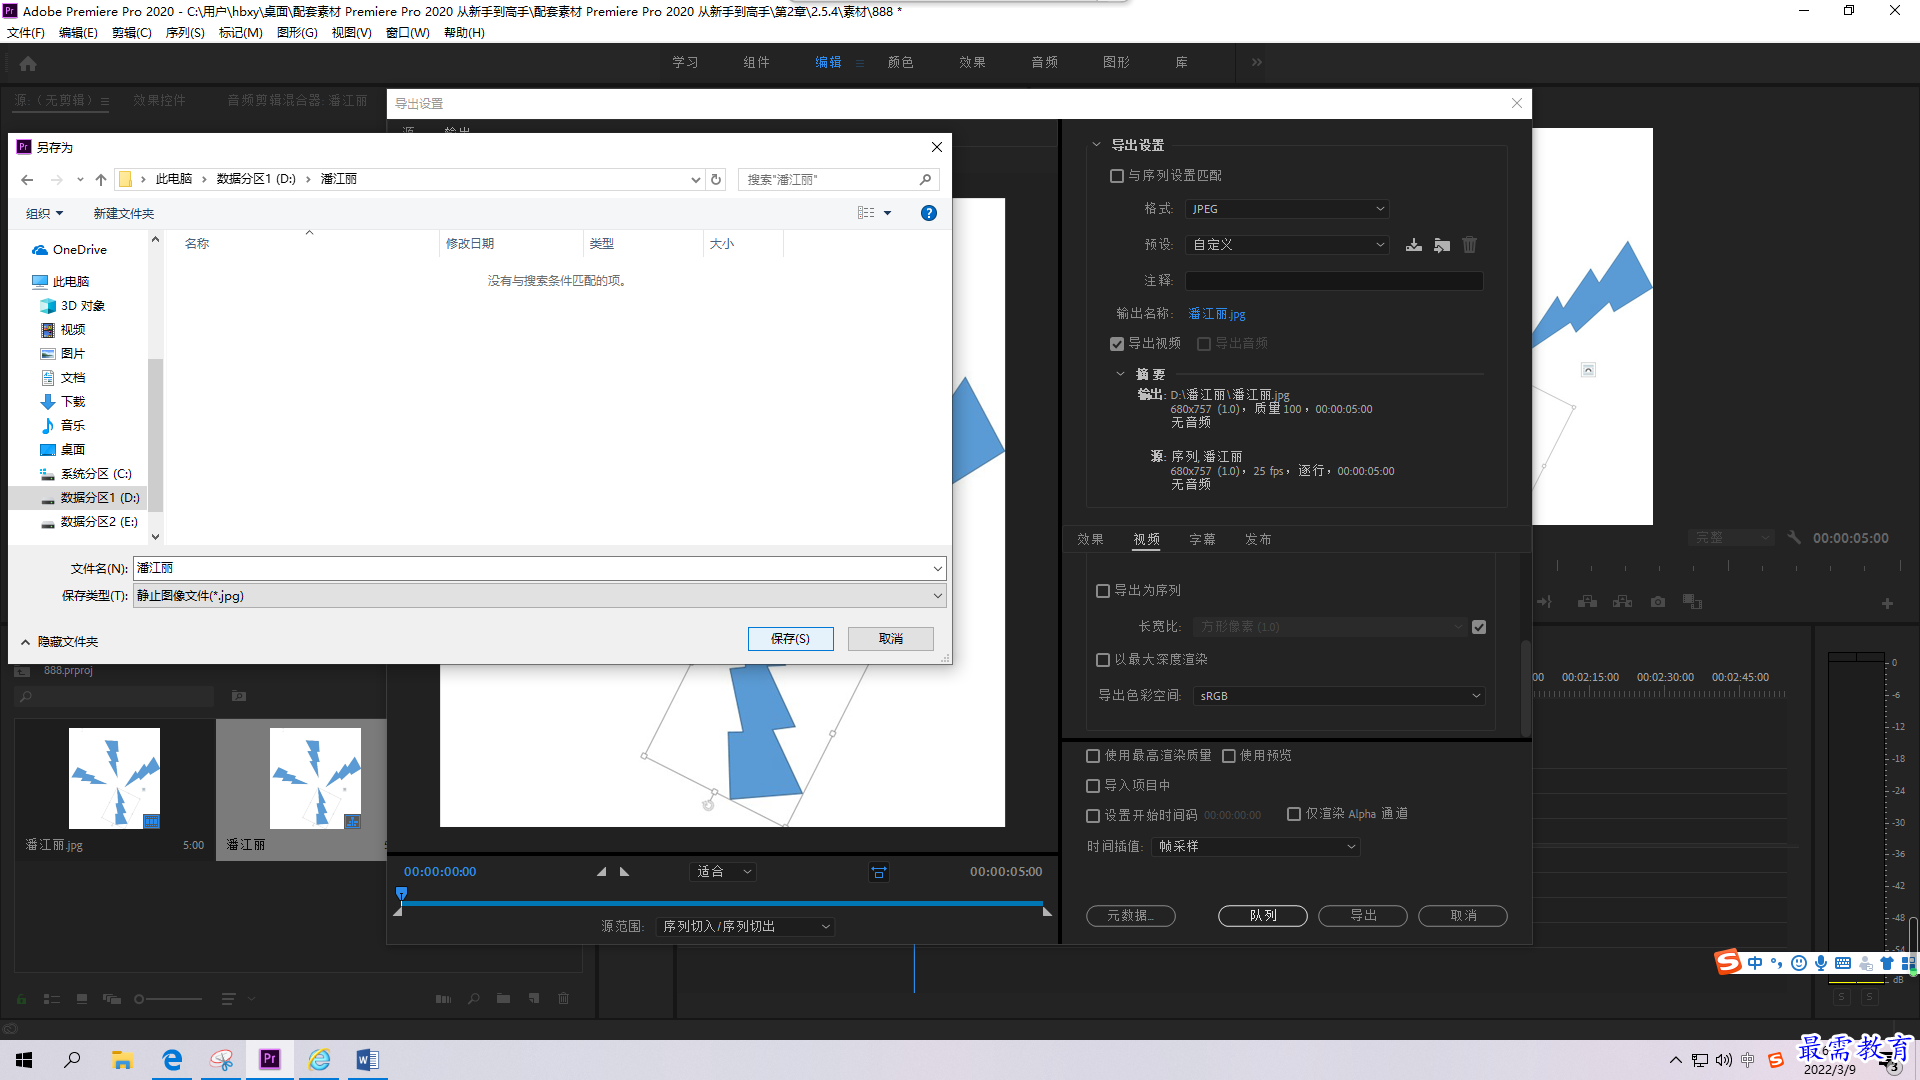Click the Home icon in Premiere
The height and width of the screenshot is (1080, 1920).
click(28, 63)
